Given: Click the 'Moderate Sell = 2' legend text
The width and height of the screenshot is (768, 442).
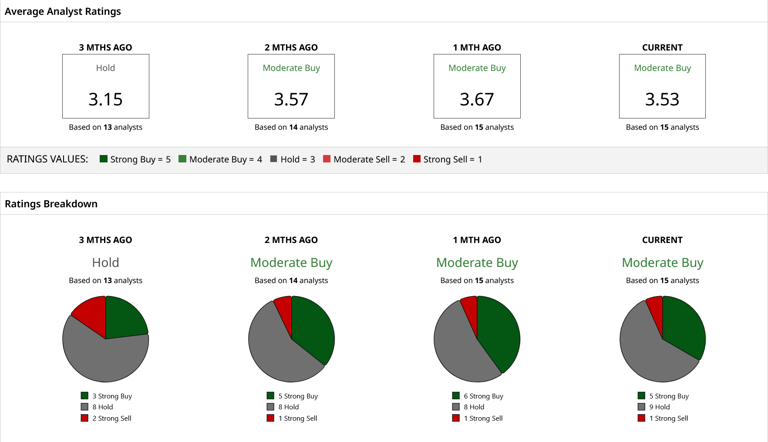Looking at the screenshot, I should tap(369, 159).
